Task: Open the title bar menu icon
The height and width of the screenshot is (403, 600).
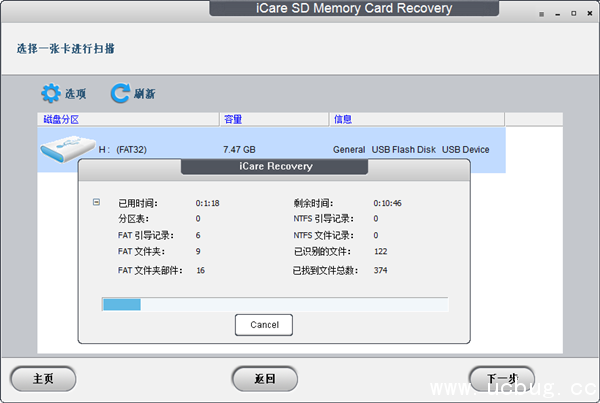Action: click(541, 14)
